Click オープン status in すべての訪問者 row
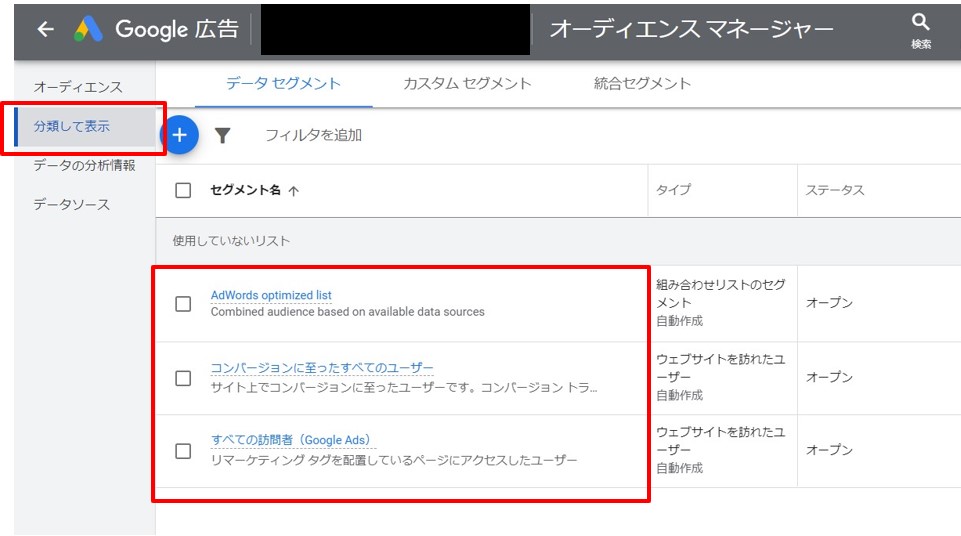Viewport: 961px width, 536px height. coord(829,450)
